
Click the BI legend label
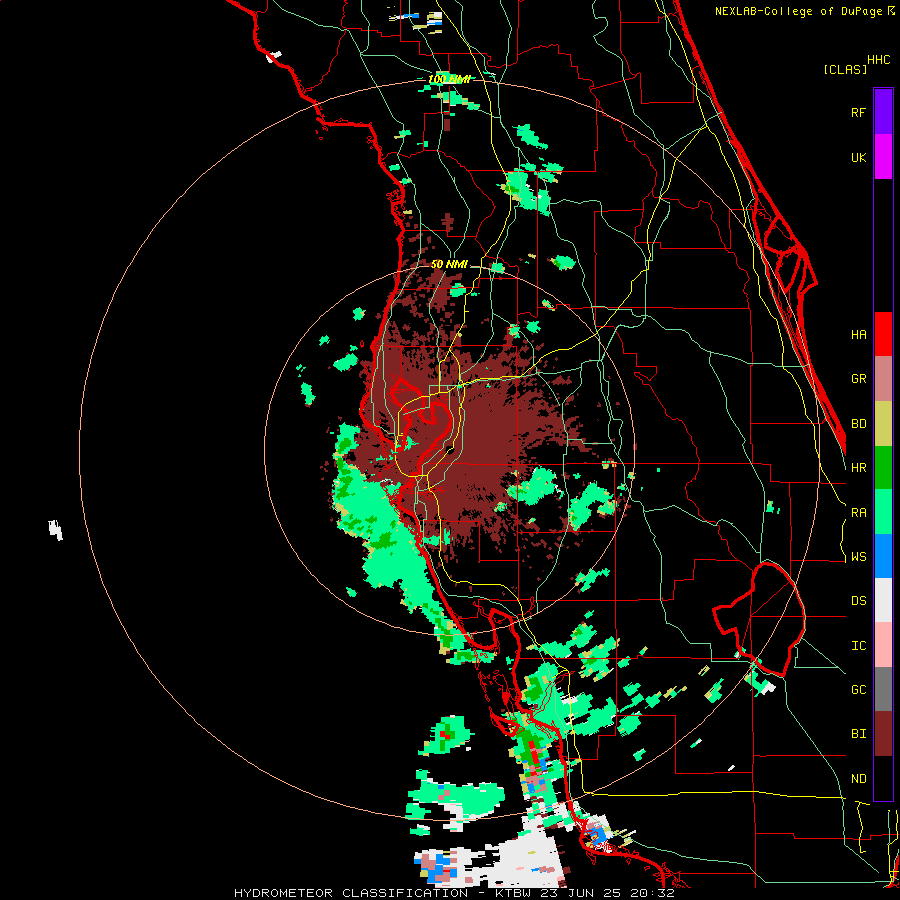point(858,734)
